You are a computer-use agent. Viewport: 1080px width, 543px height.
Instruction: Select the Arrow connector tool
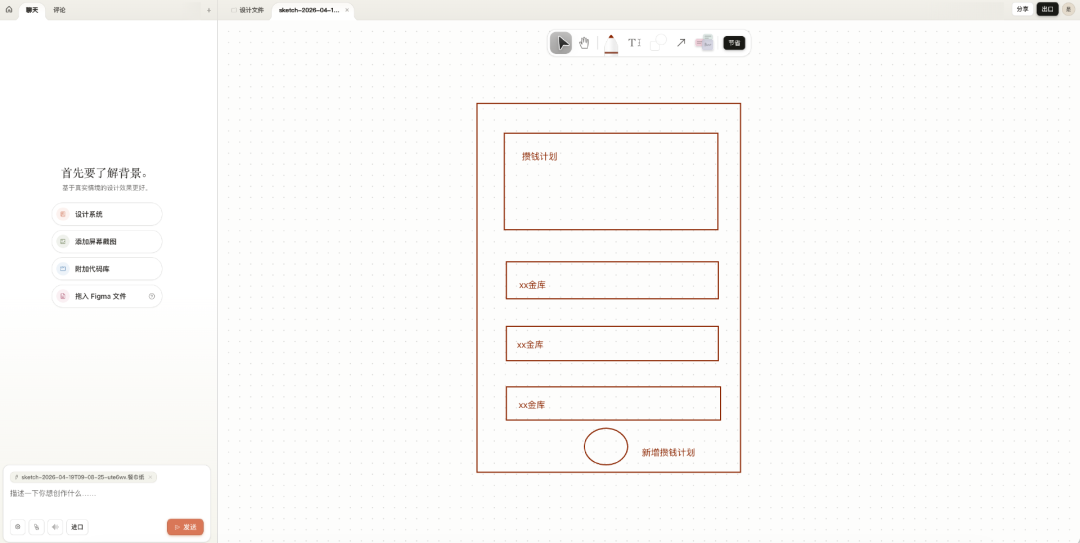pos(681,43)
